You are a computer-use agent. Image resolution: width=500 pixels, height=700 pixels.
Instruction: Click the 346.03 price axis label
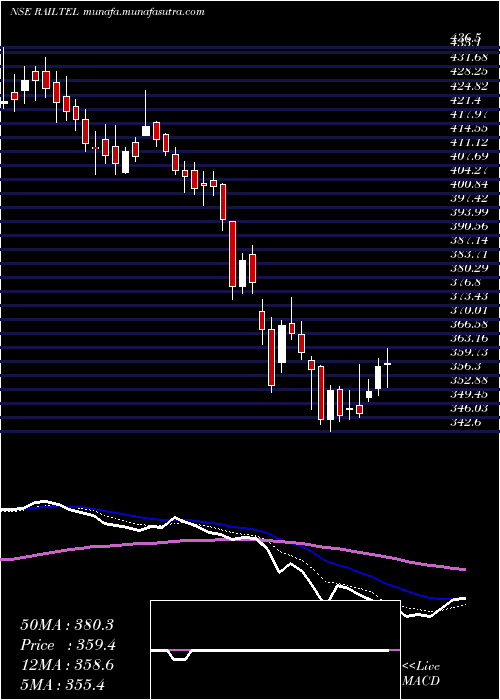pos(471,408)
